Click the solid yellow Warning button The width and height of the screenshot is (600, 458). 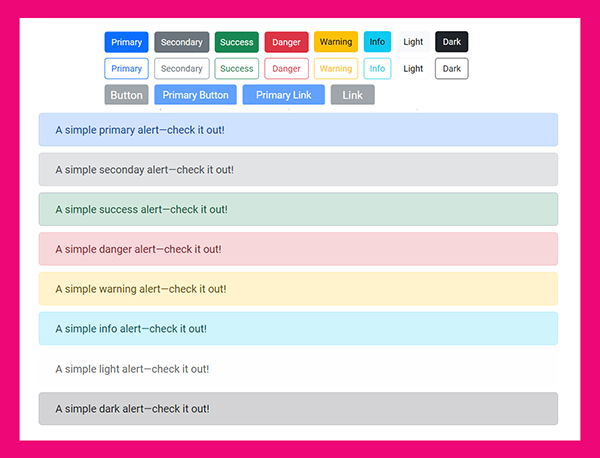[336, 42]
